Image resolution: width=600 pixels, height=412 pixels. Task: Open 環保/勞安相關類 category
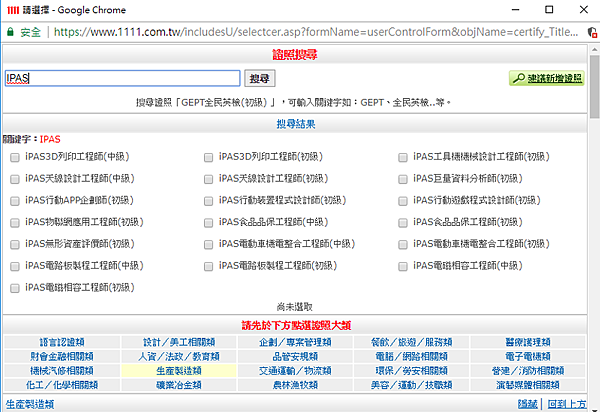pos(411,370)
